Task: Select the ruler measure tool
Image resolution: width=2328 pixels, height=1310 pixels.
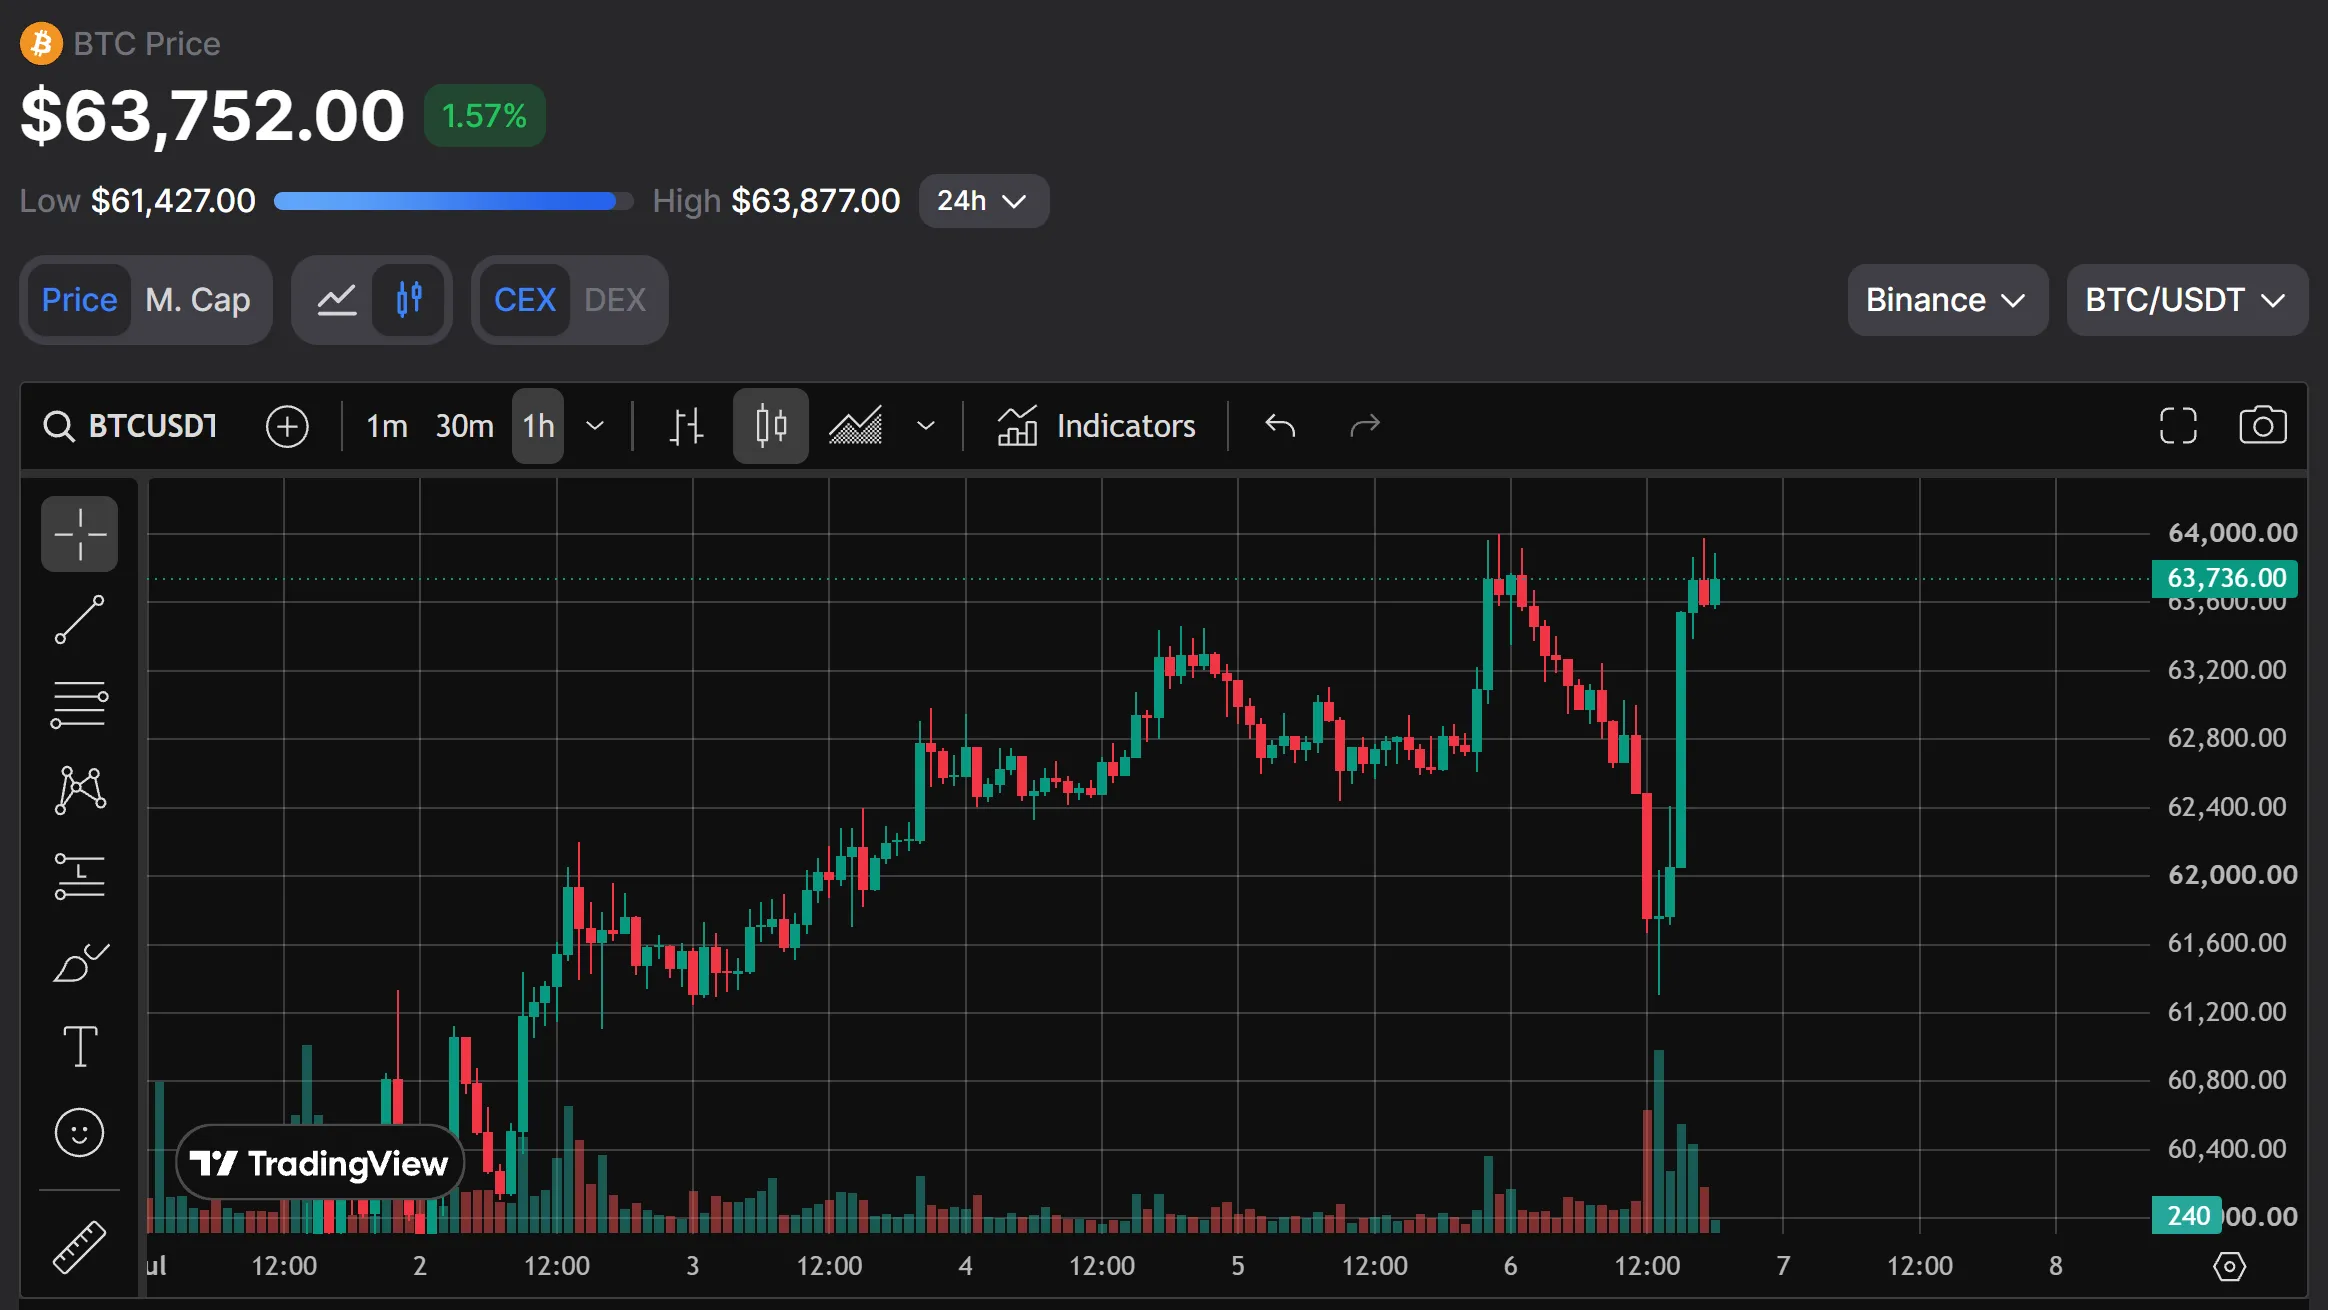Action: click(x=80, y=1246)
